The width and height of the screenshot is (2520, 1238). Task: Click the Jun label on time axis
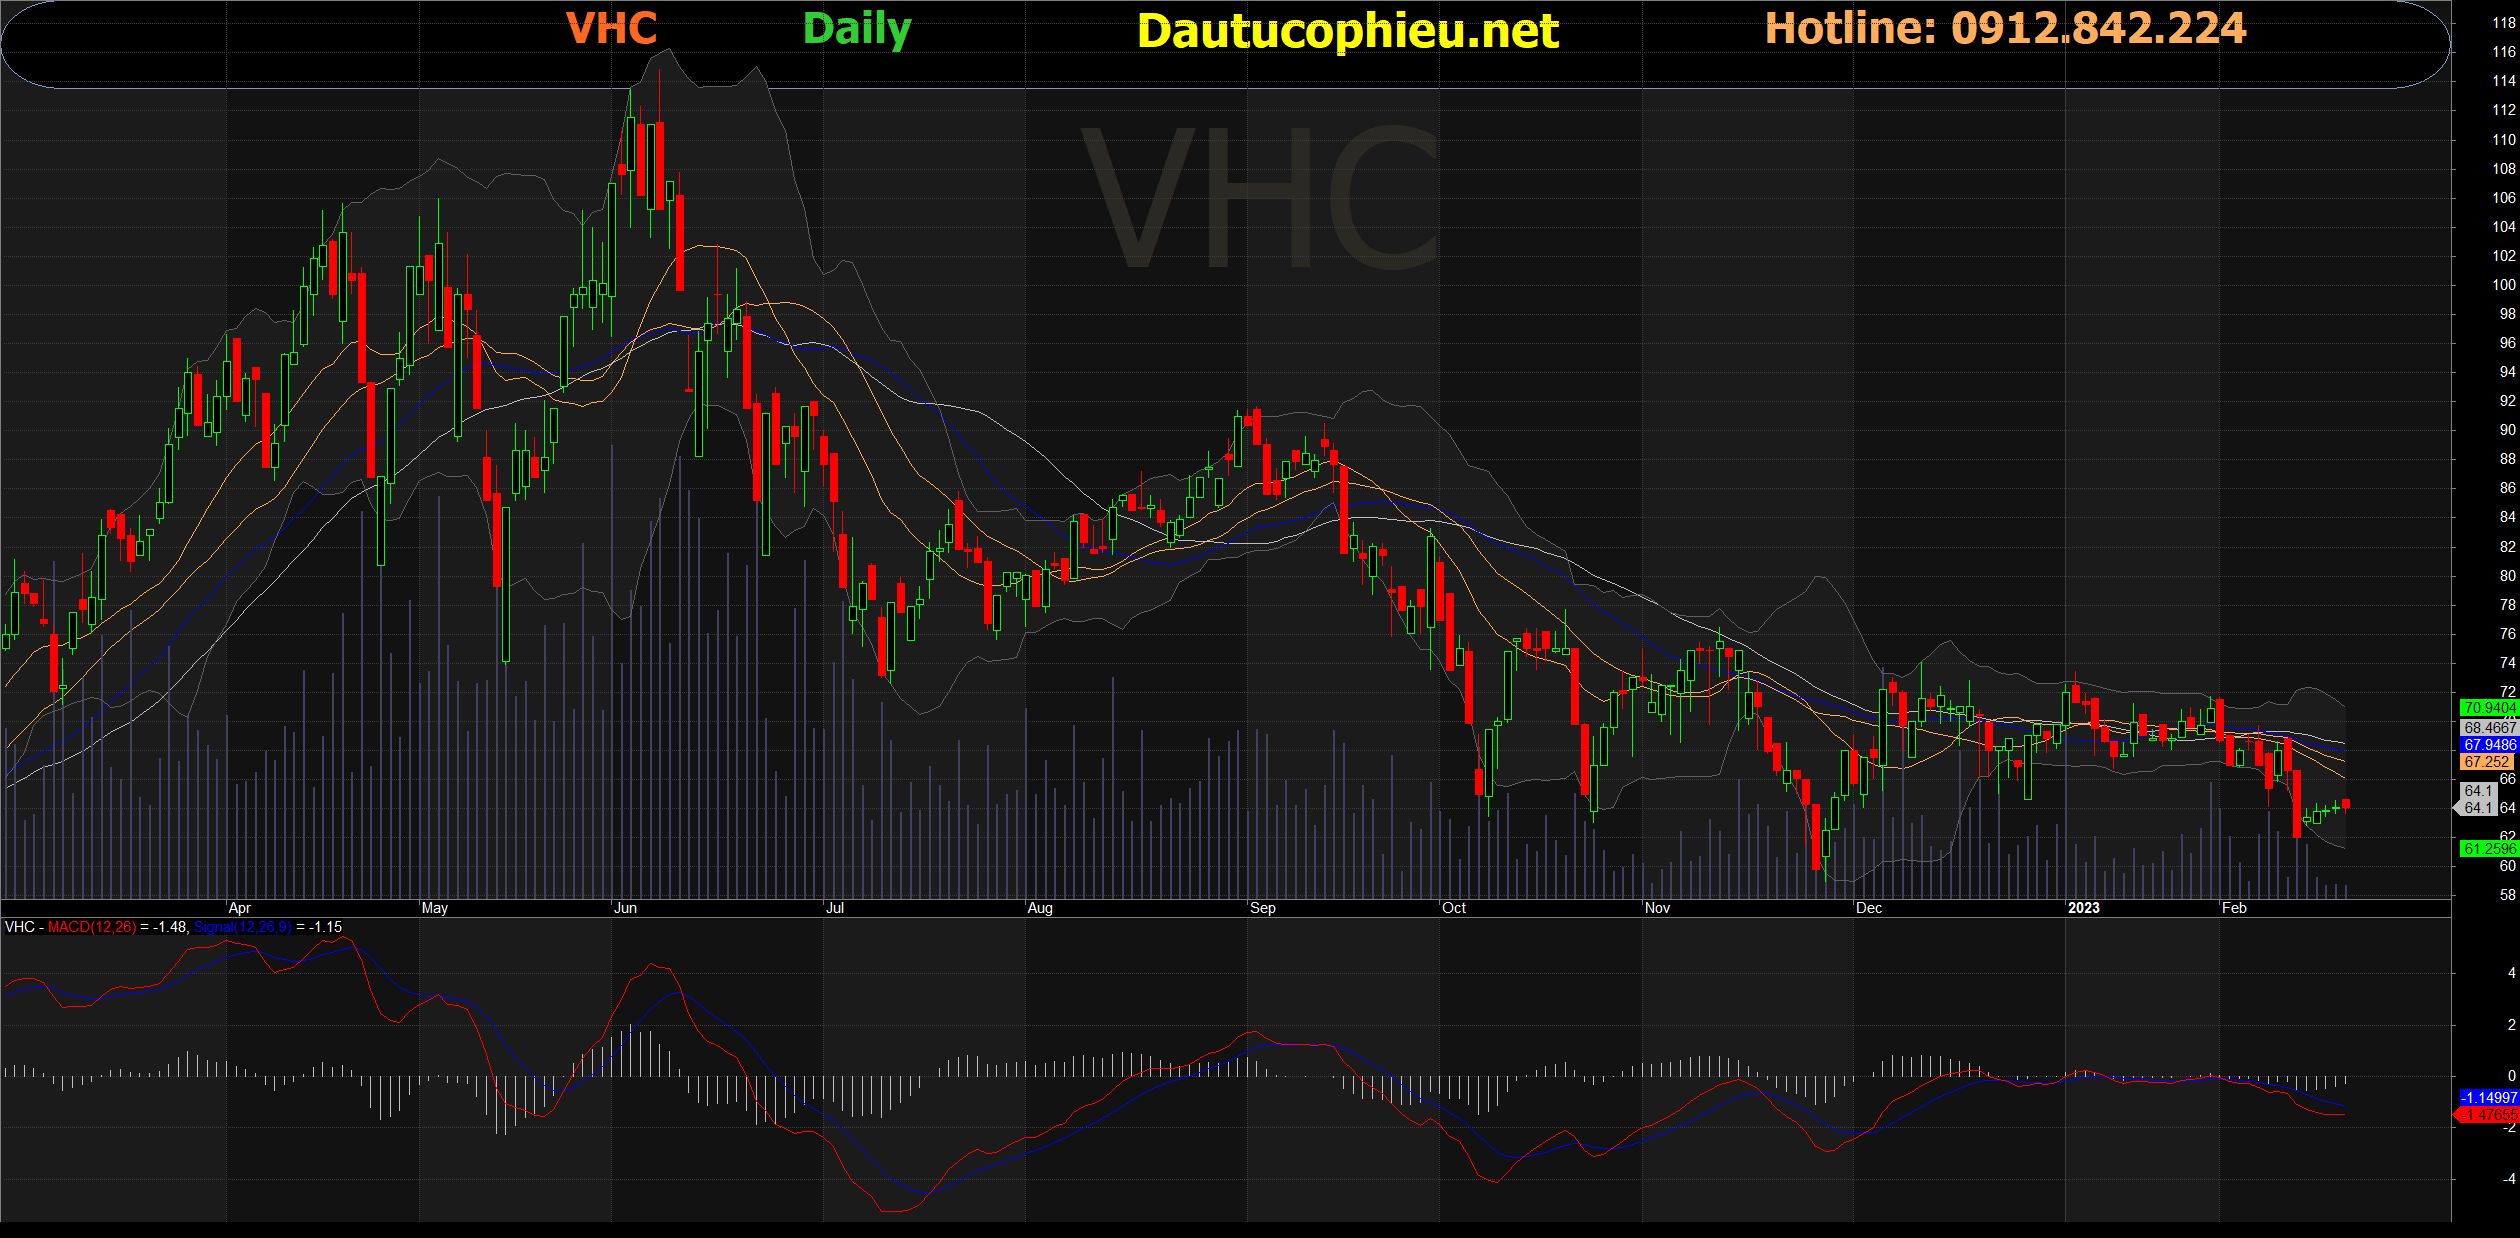pyautogui.click(x=625, y=908)
